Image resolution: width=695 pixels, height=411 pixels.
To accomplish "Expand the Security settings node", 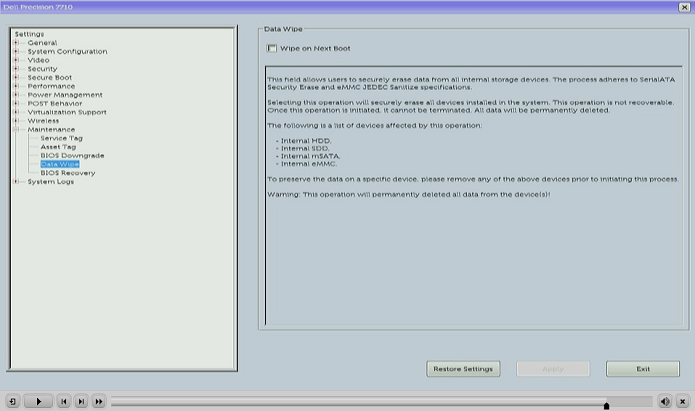I will click(x=16, y=69).
